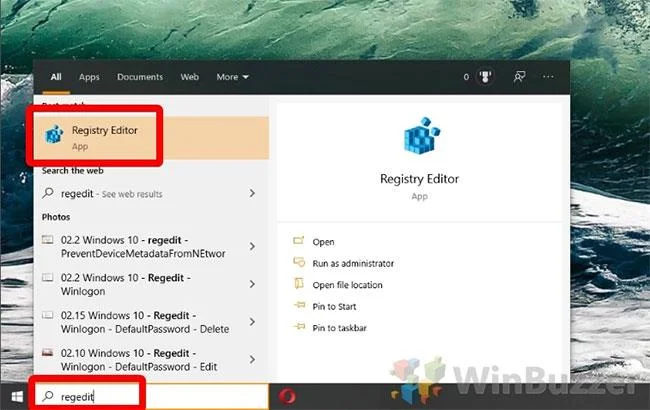Open the three-dot options menu
650x410 pixels.
(x=548, y=77)
